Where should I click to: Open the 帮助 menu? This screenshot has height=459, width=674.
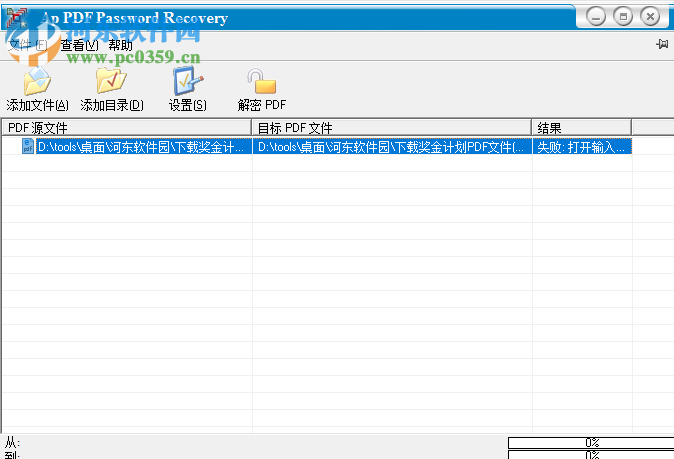point(120,45)
